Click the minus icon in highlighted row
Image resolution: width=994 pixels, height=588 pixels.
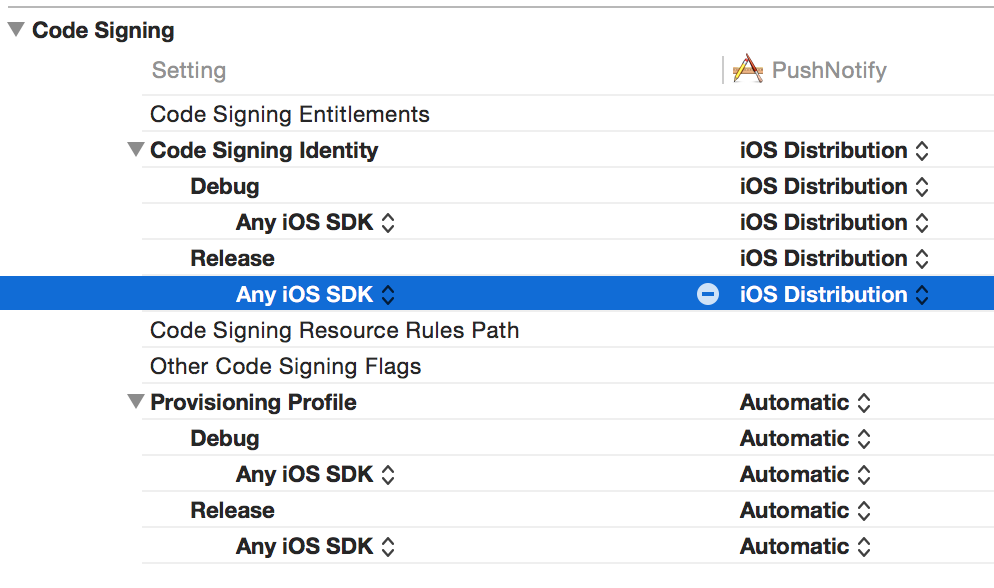[x=707, y=294]
